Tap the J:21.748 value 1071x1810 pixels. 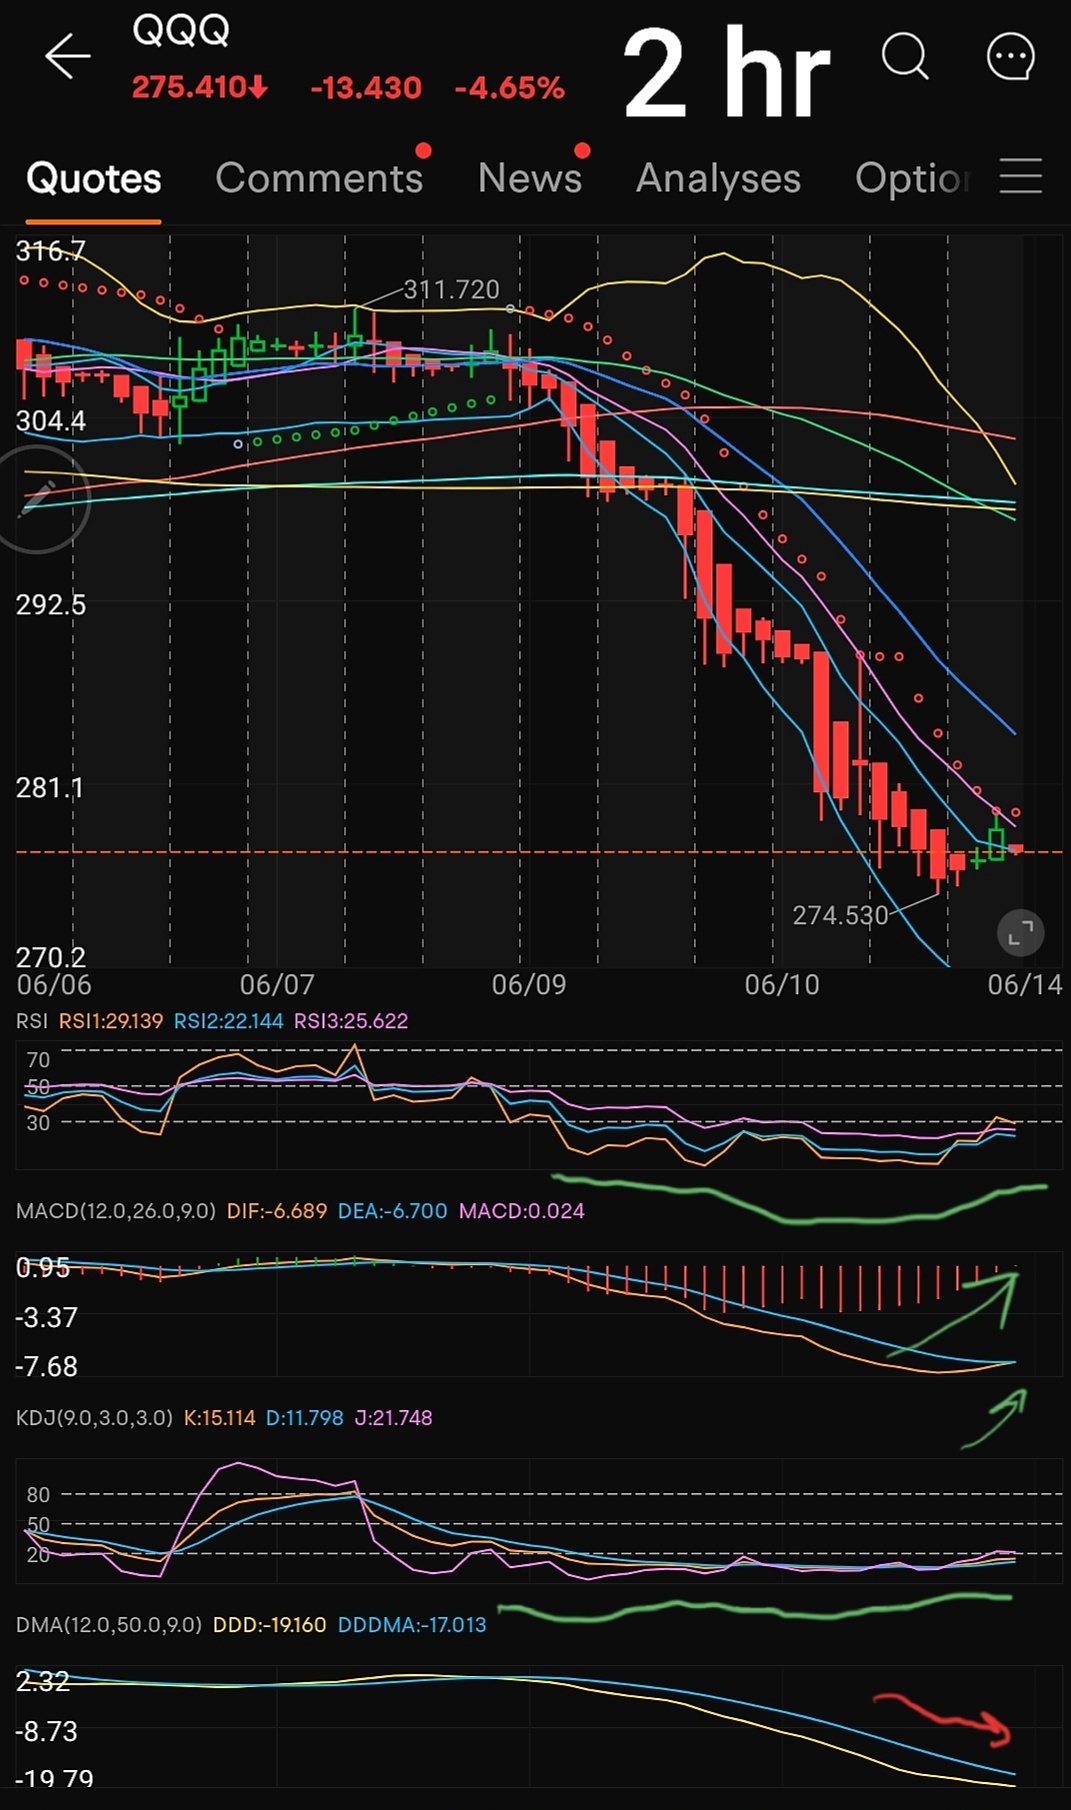(394, 1418)
